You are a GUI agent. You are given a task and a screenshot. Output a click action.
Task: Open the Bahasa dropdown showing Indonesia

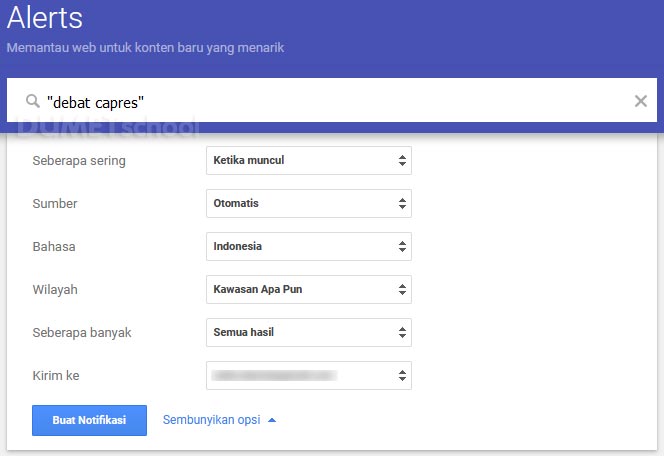pyautogui.click(x=309, y=246)
